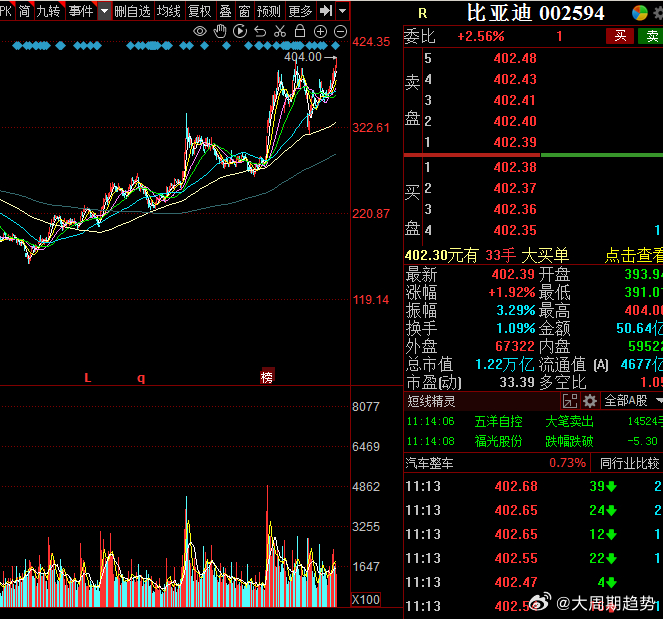This screenshot has width=663, height=619.
Task: Open the 更多 more menu
Action: [x=300, y=11]
